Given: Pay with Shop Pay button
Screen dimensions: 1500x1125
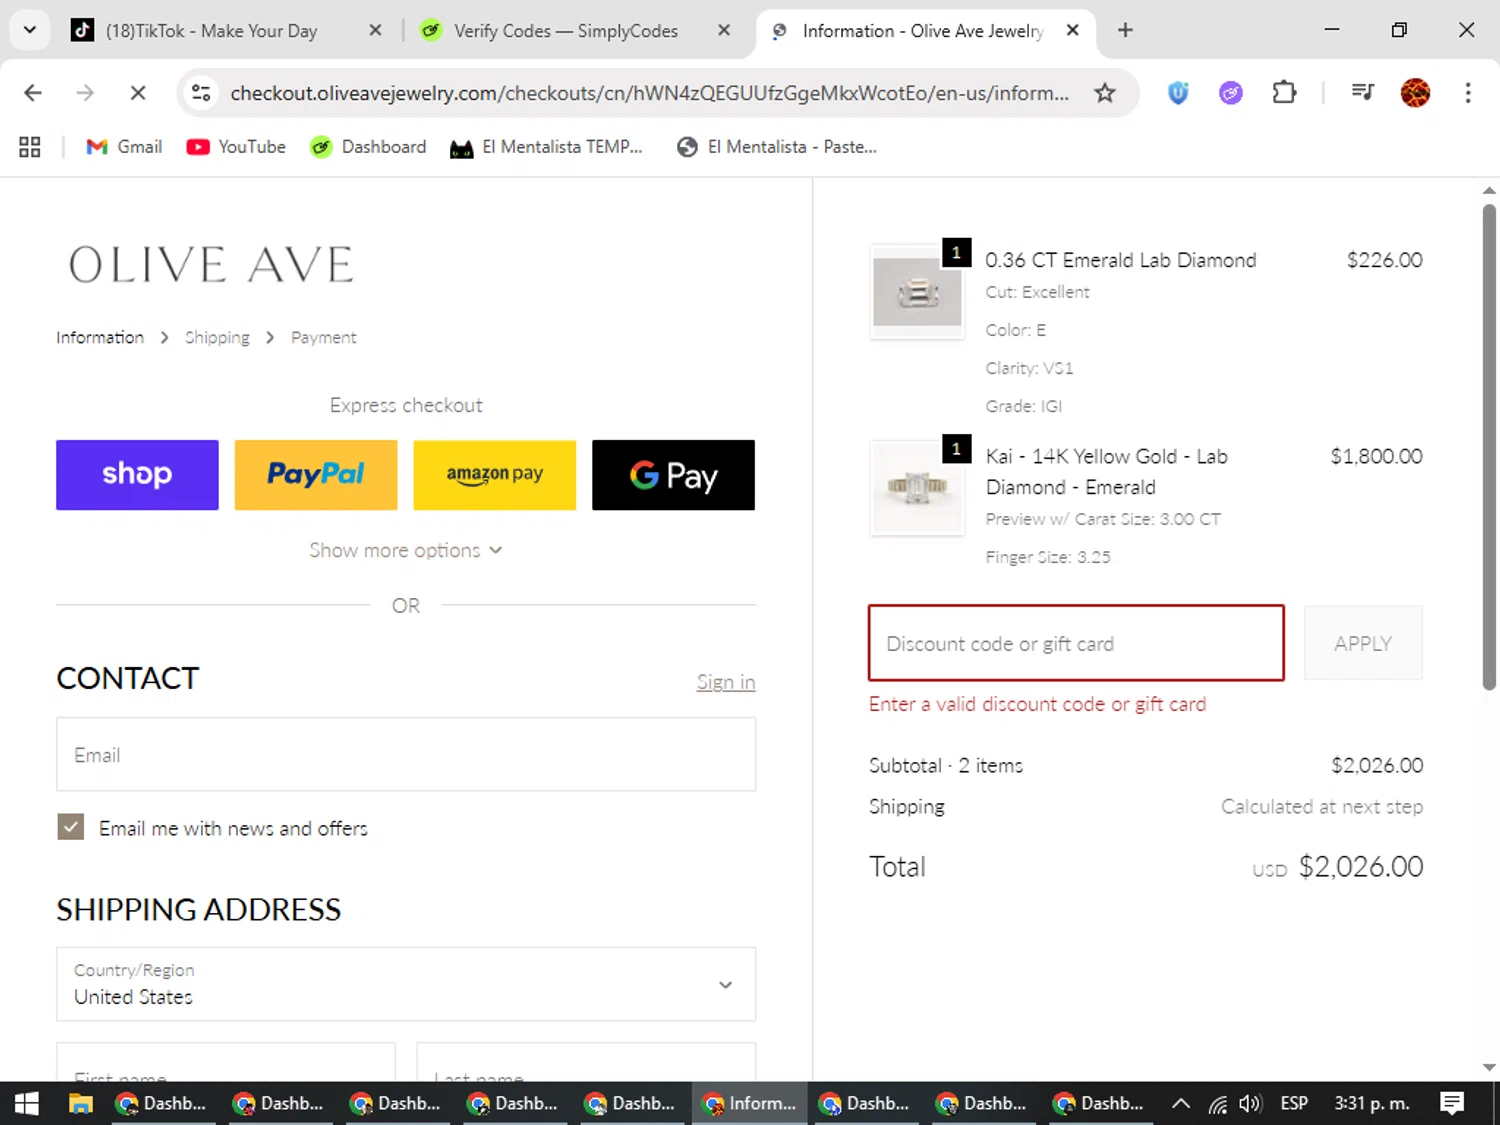Looking at the screenshot, I should point(137,475).
